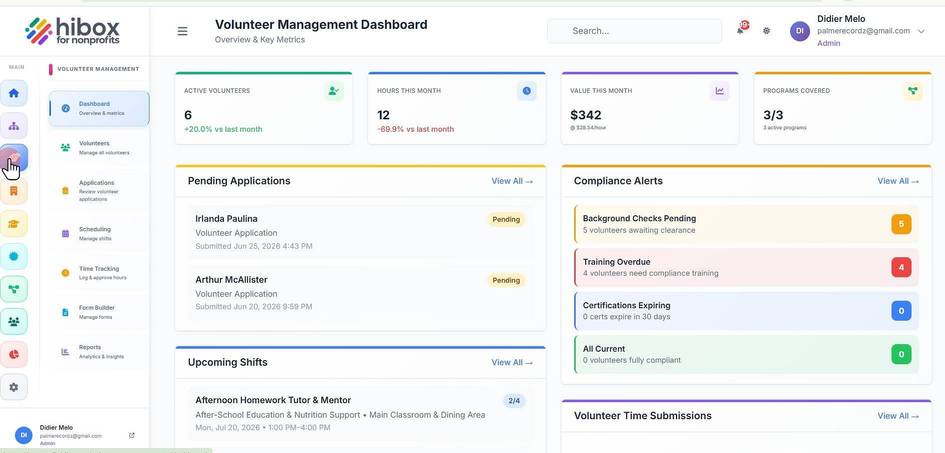Image resolution: width=945 pixels, height=453 pixels.
Task: Toggle the hamburger menu icon
Action: (x=182, y=31)
